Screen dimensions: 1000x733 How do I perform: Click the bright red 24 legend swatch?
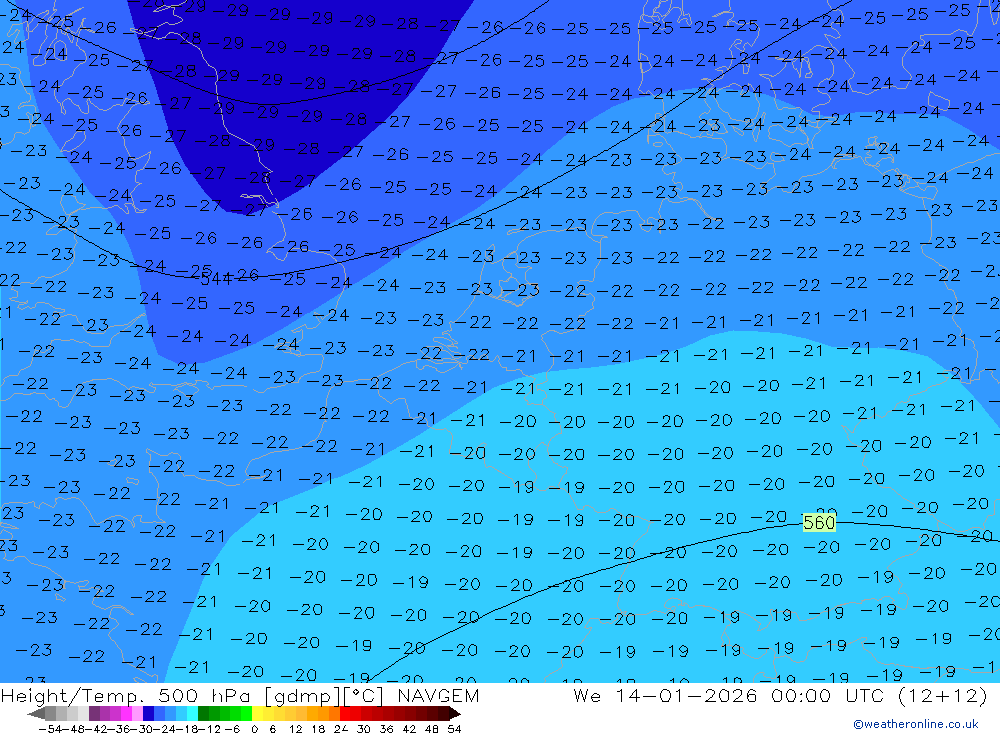click(345, 713)
